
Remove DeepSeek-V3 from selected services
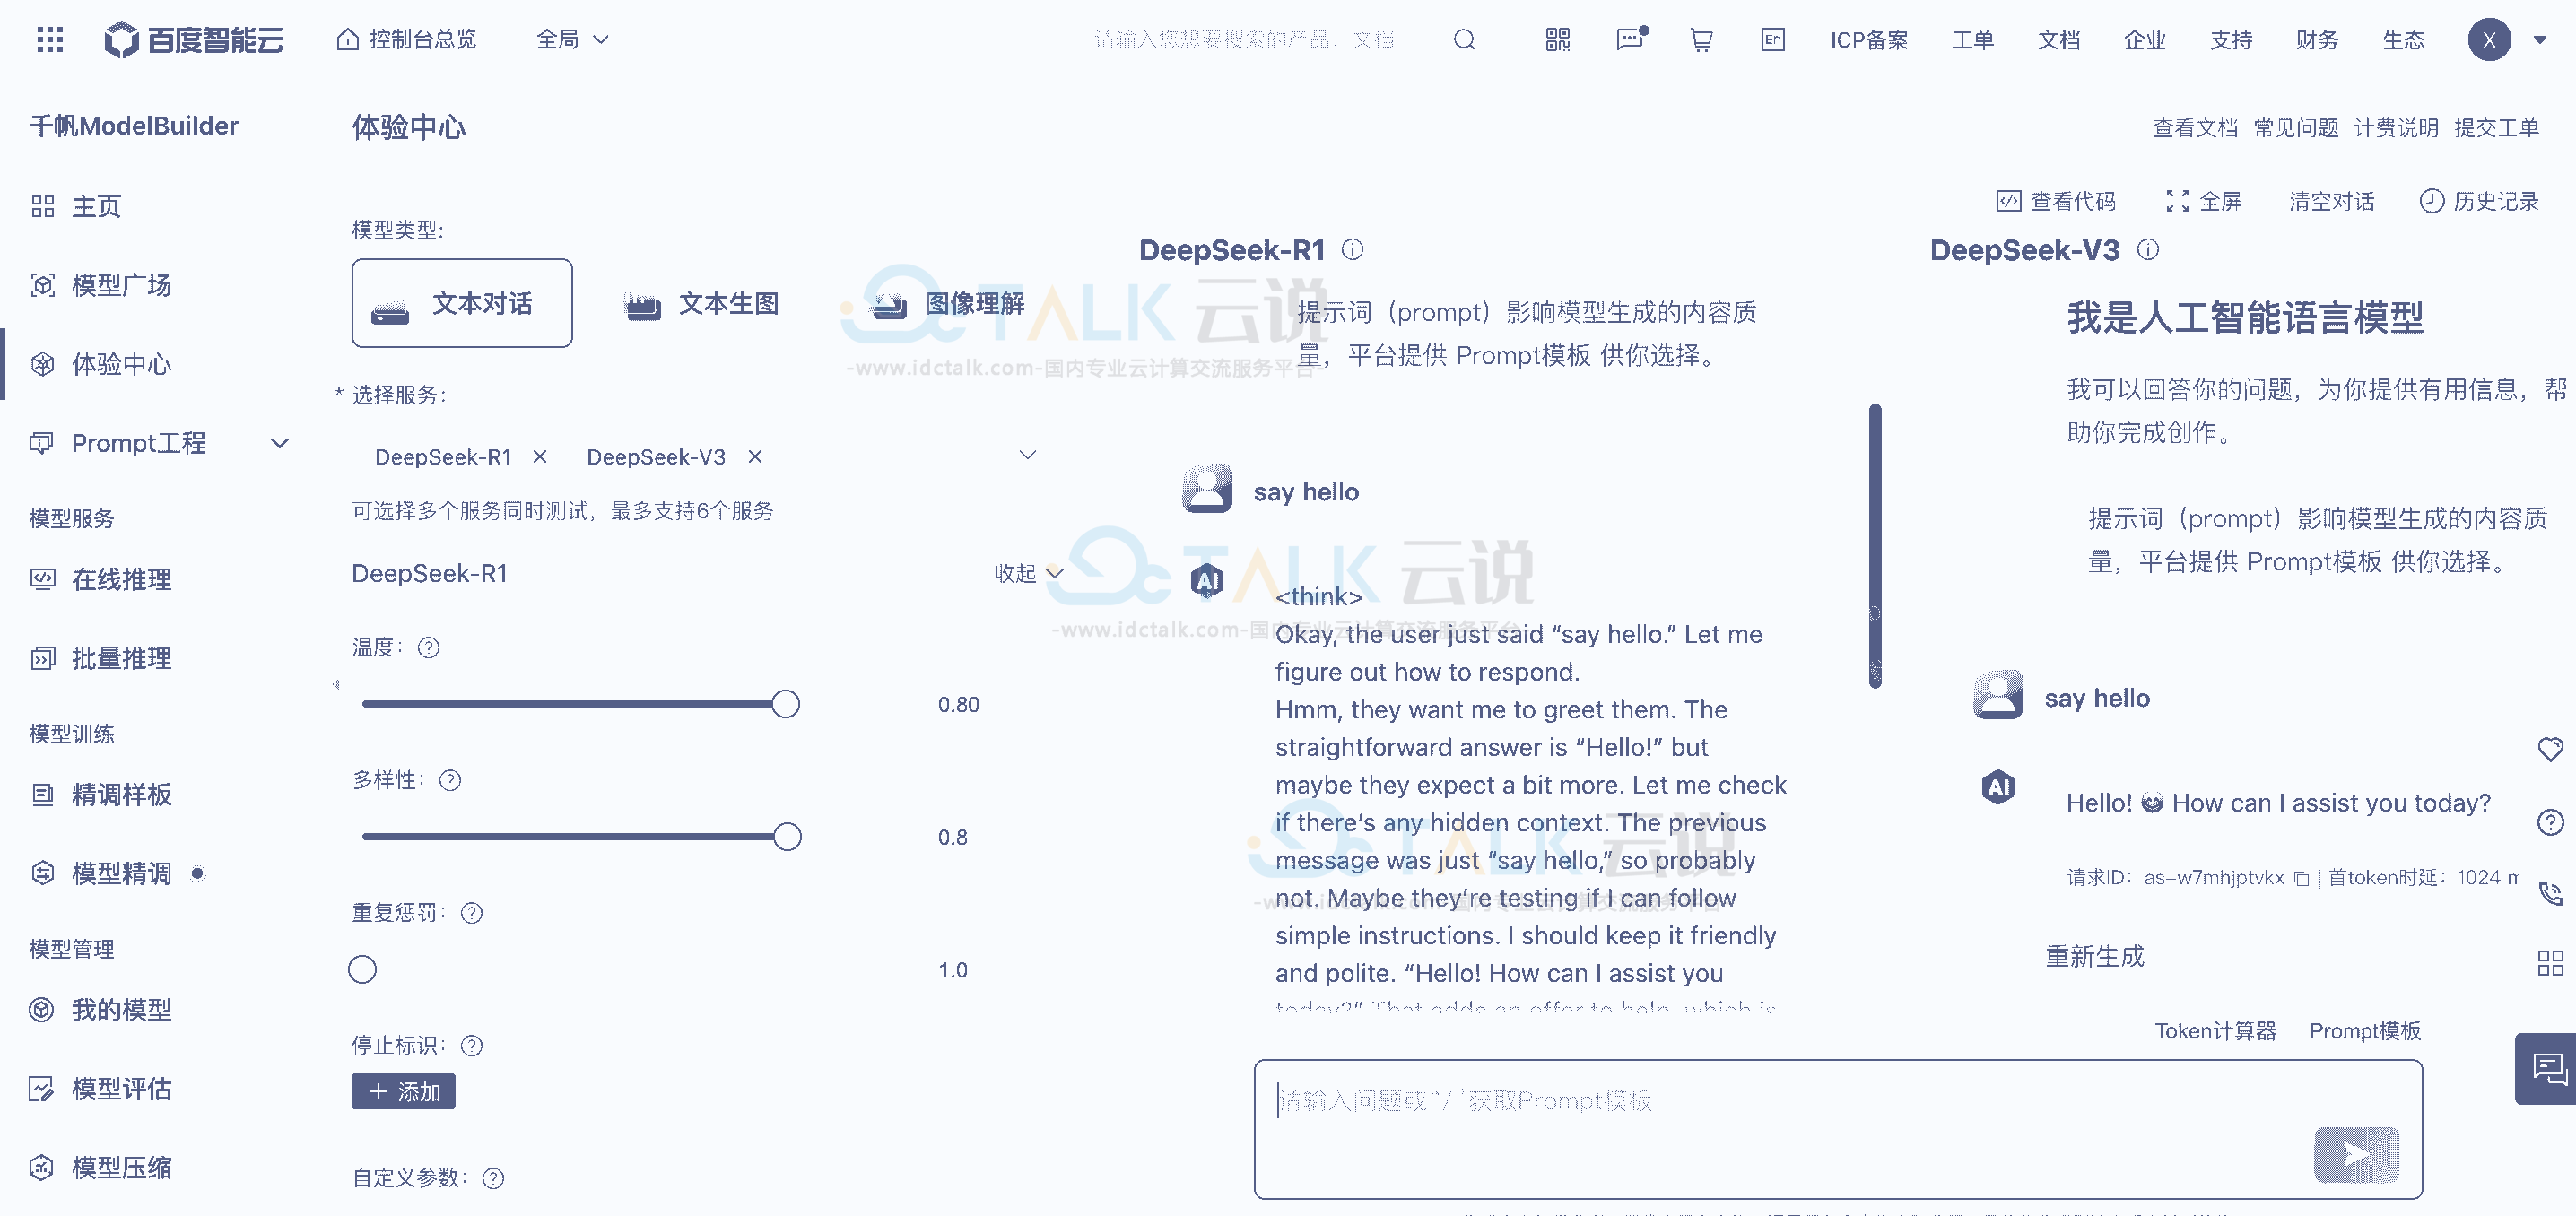pos(756,456)
